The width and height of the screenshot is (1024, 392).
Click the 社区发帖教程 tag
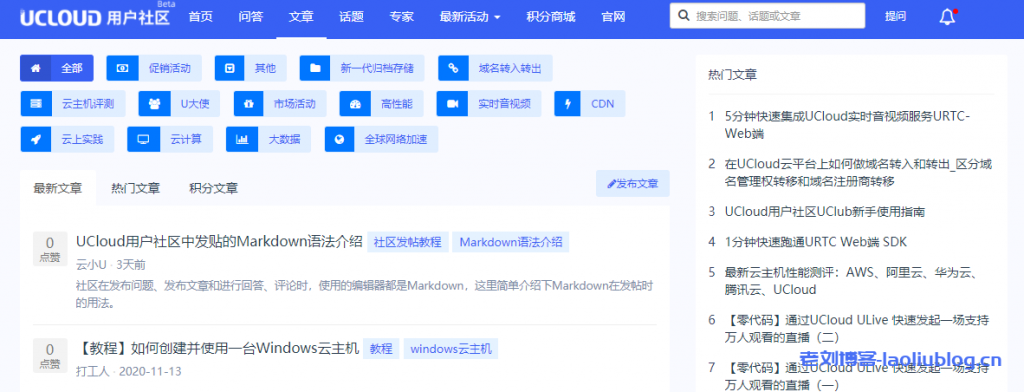click(x=408, y=242)
